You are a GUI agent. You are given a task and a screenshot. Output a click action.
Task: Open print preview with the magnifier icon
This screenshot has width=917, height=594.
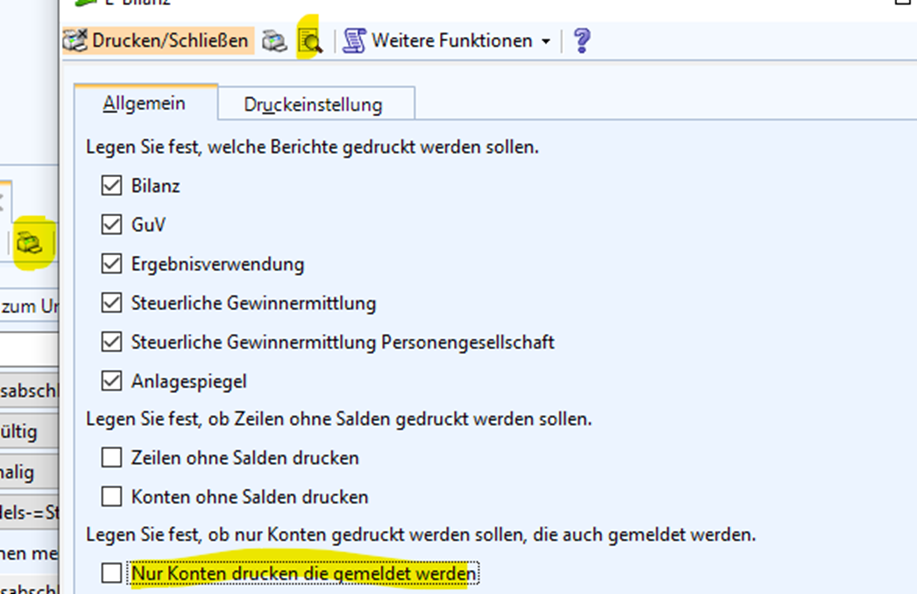[310, 41]
